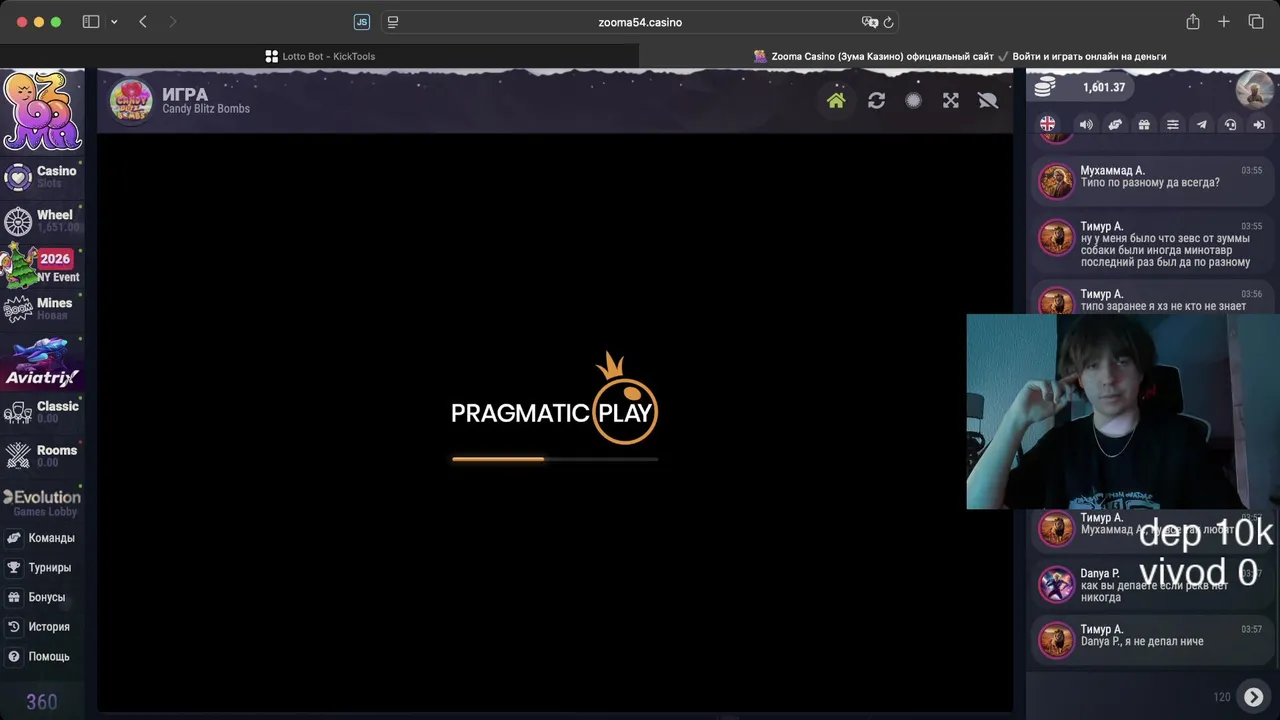Open Rooms in the sidebar
Screen dimensions: 1280x720
coord(42,455)
